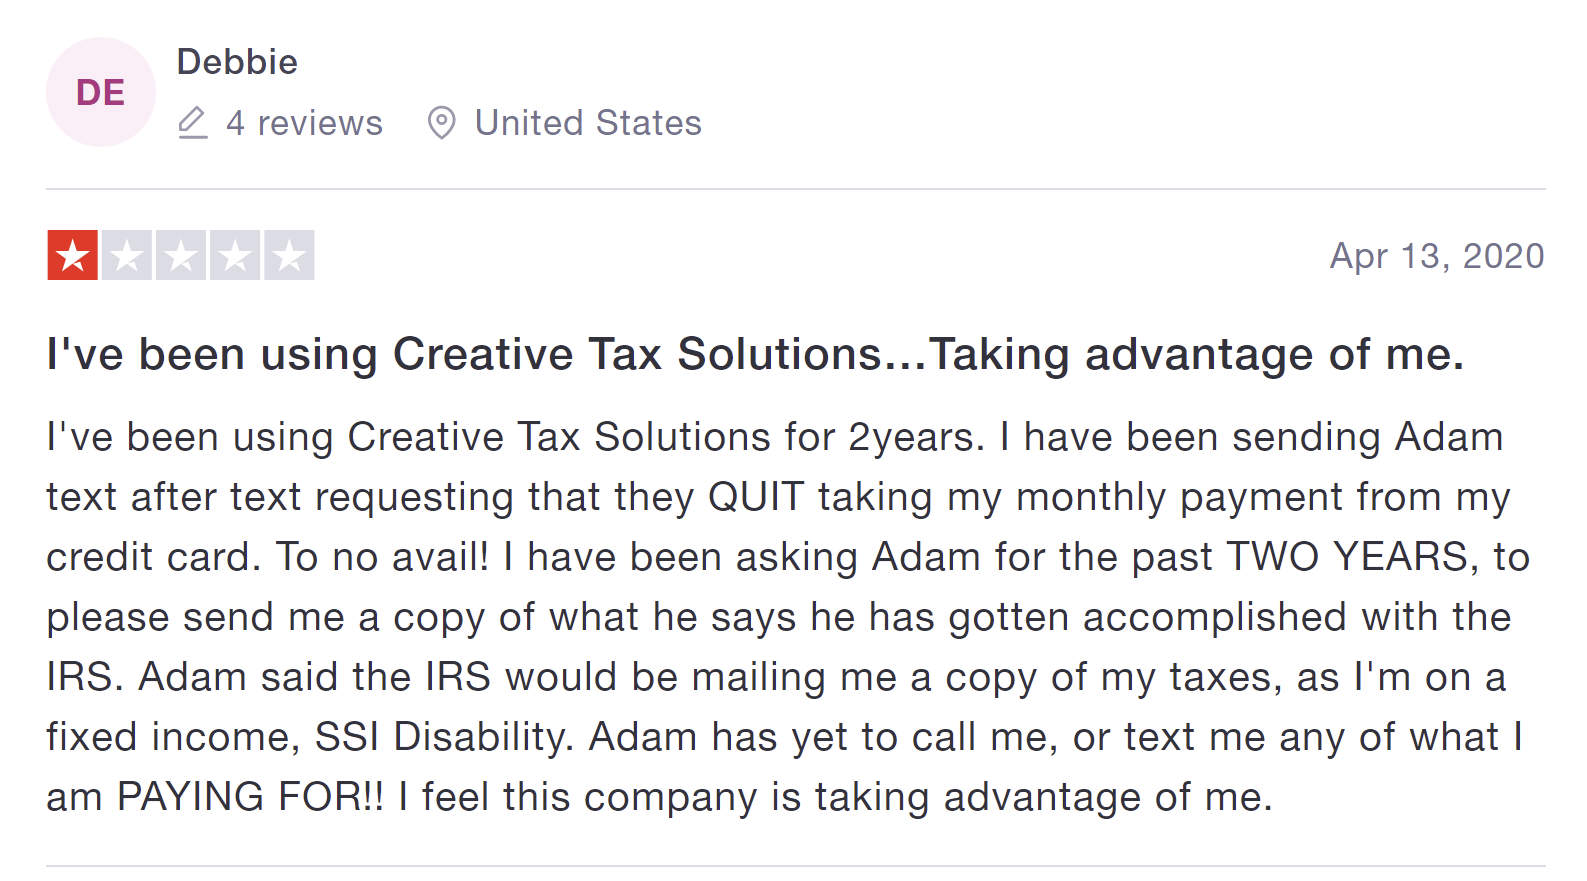The image size is (1587, 881).
Task: Click the SSI Disability phrase
Action: click(x=443, y=737)
